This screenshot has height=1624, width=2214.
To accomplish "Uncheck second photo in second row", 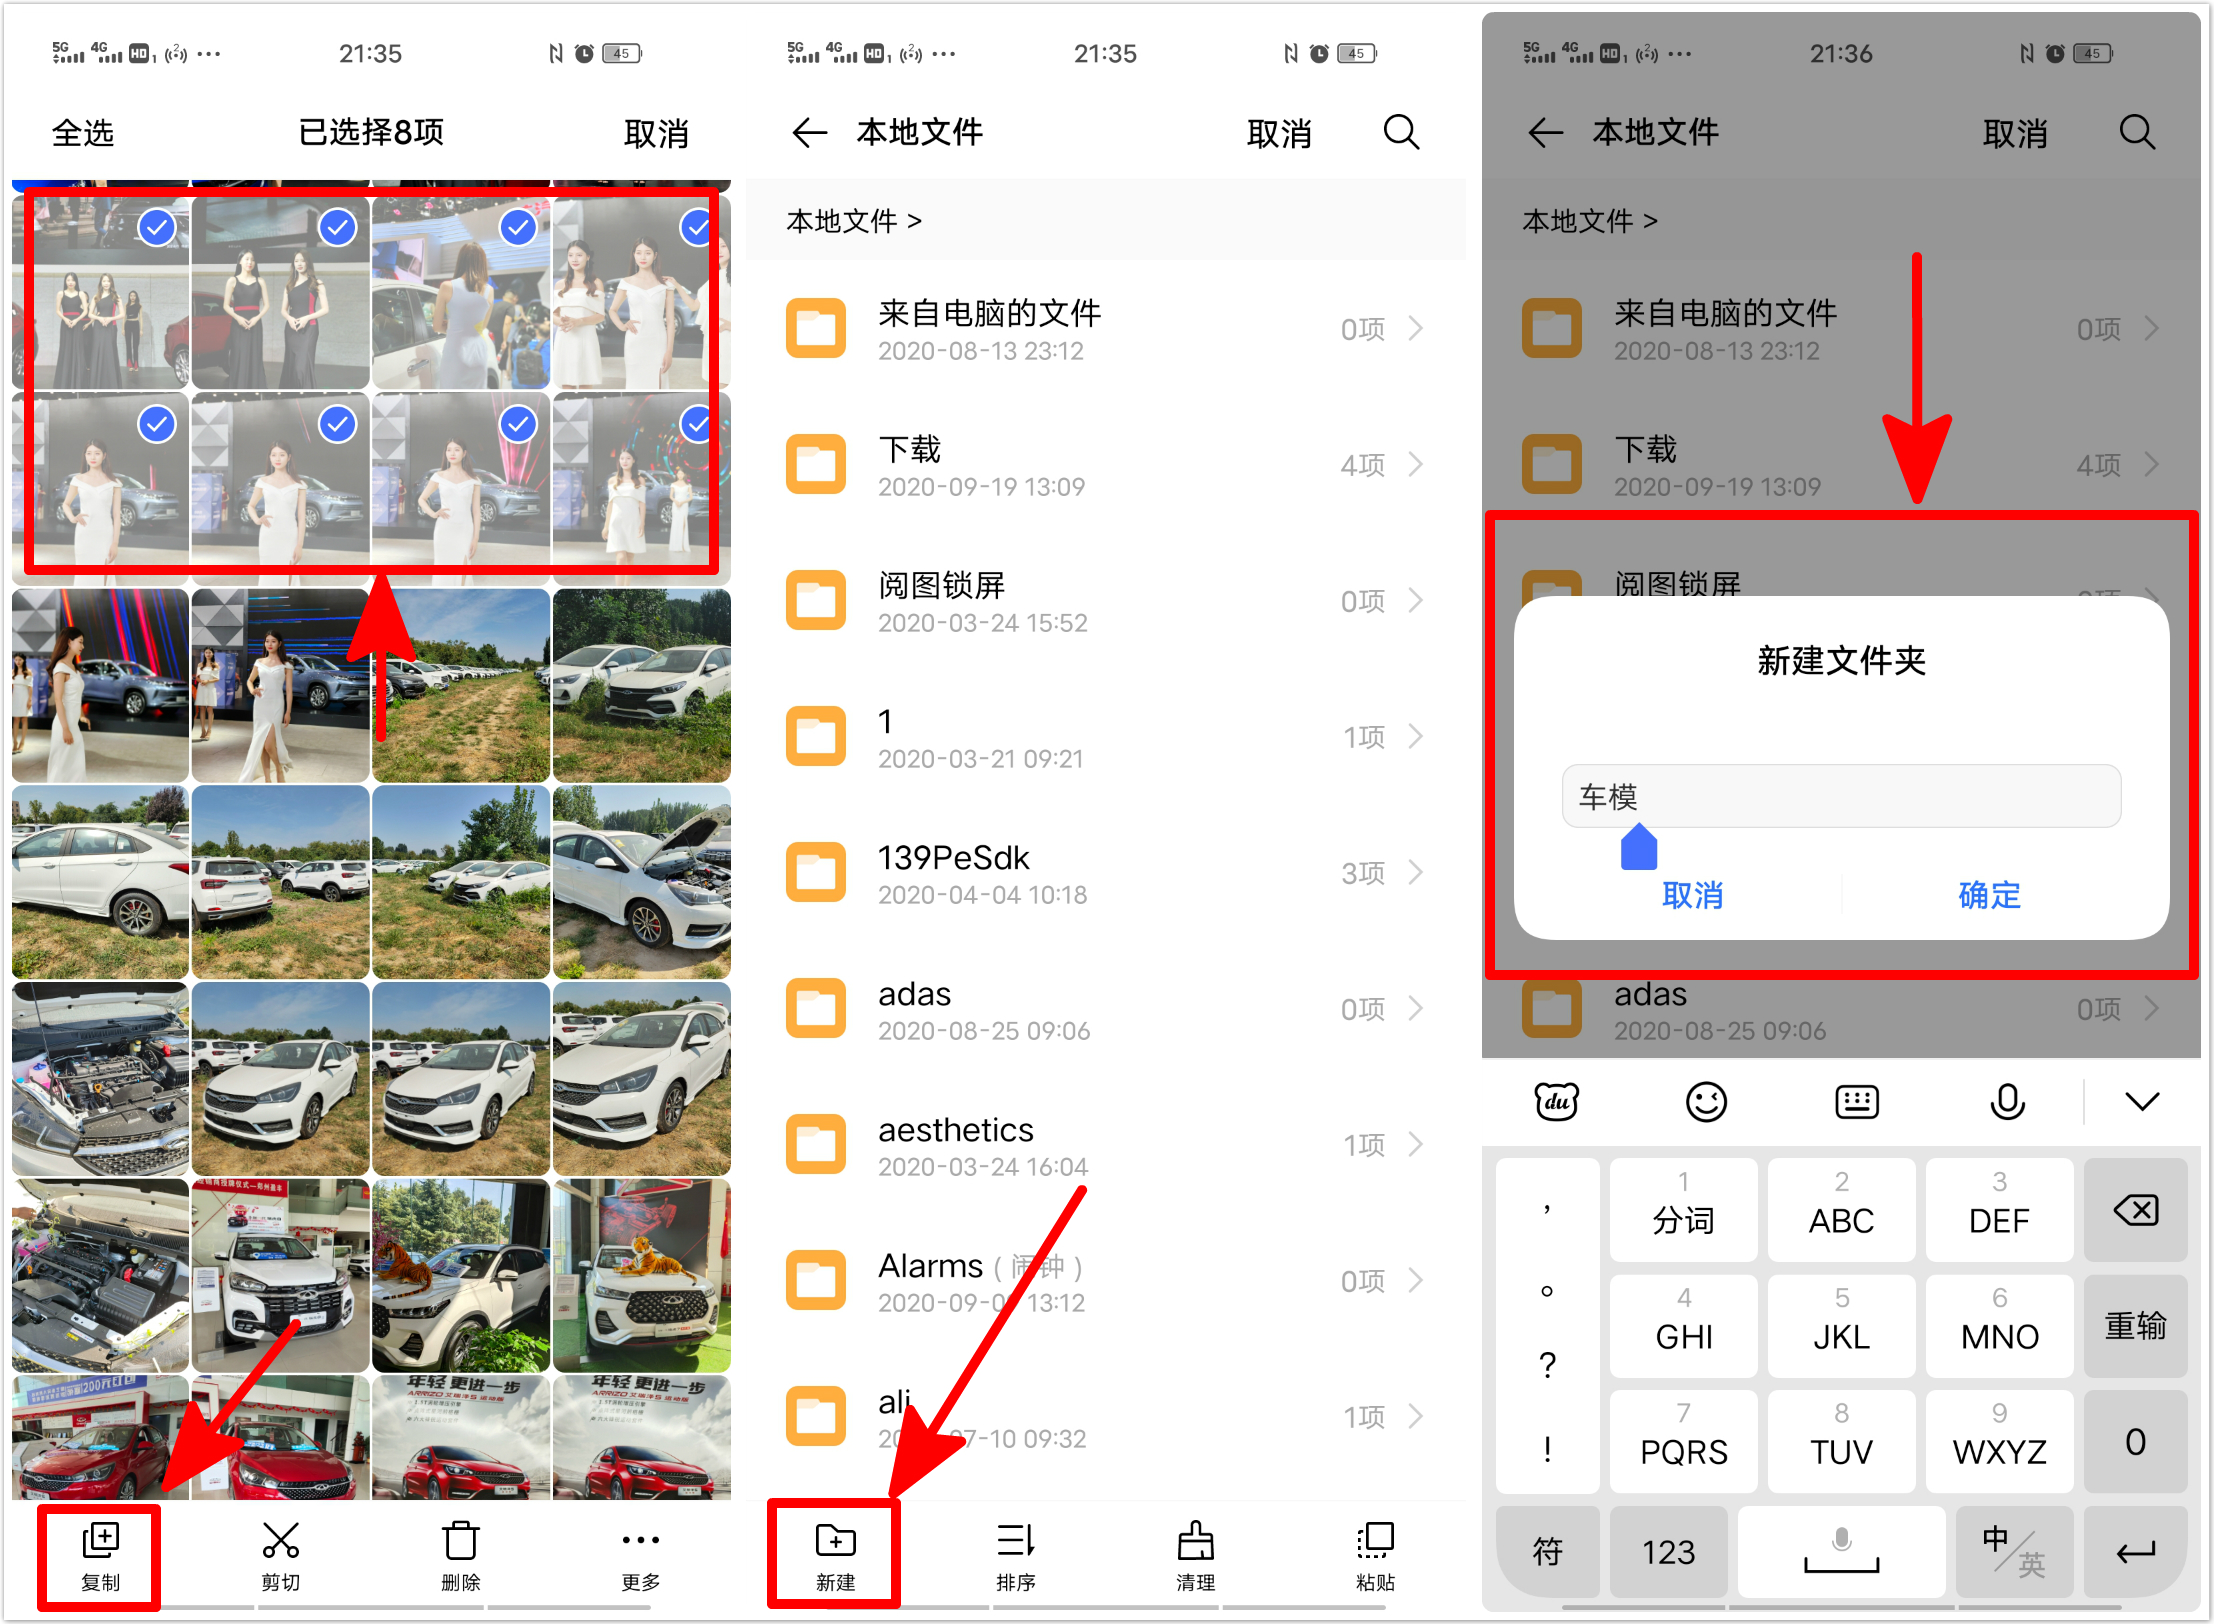I will 338,424.
